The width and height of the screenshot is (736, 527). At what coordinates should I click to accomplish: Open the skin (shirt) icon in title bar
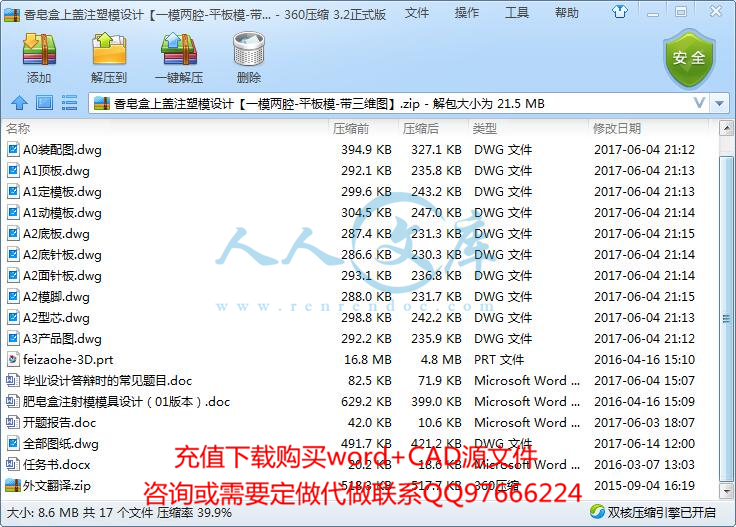click(x=620, y=12)
